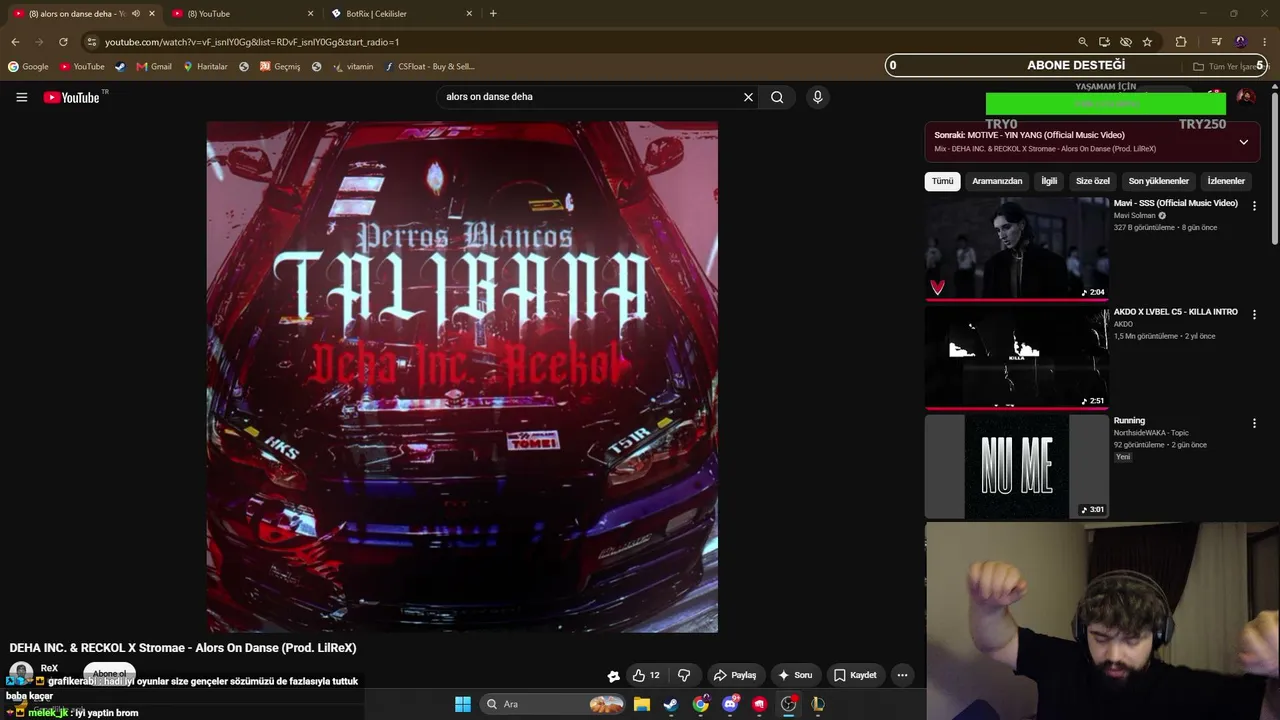Open the Mavi - SSS video thumbnail

point(1017,248)
